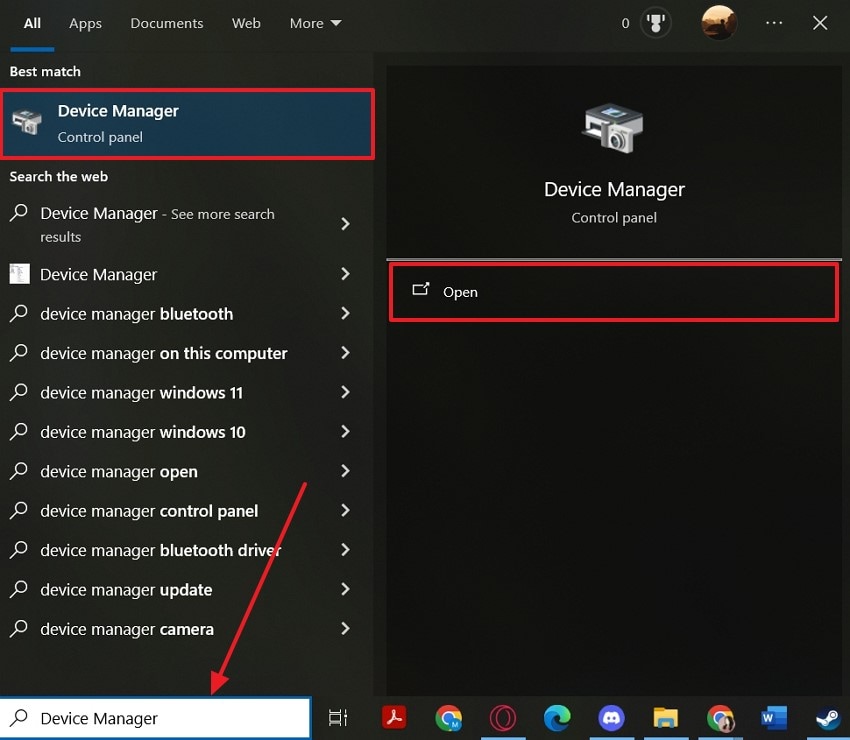
Task: Select 'device manager update' suggestion
Action: pyautogui.click(x=126, y=590)
